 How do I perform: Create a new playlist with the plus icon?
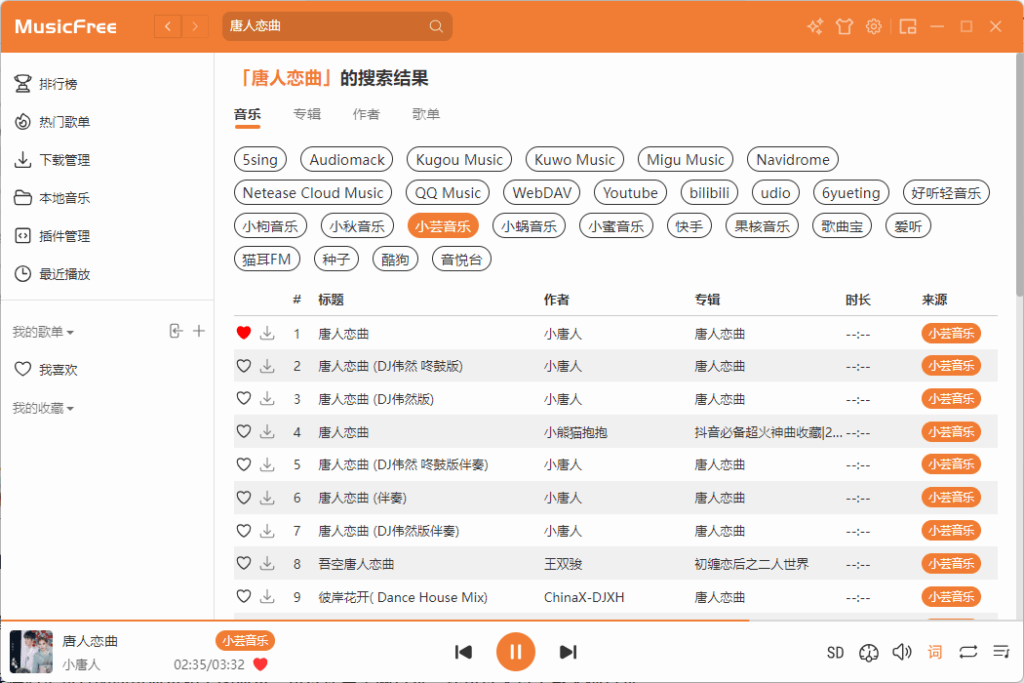point(199,331)
